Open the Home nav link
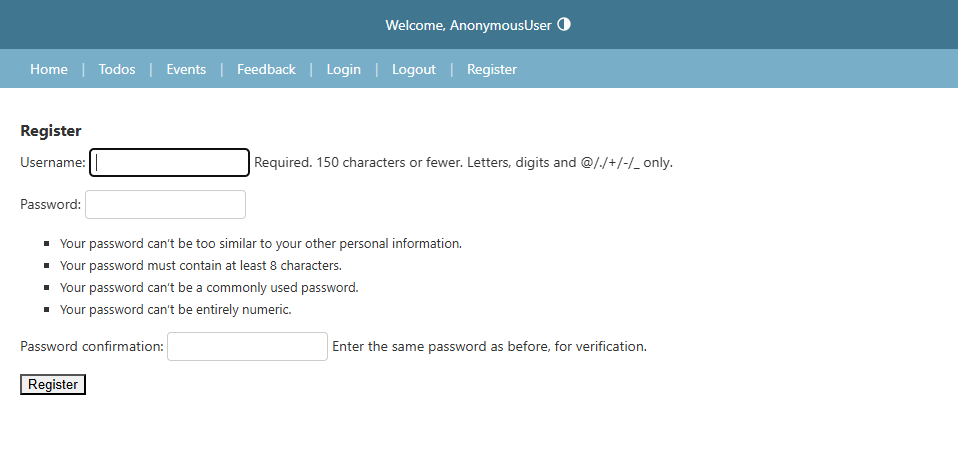The height and width of the screenshot is (450, 958). 49,70
